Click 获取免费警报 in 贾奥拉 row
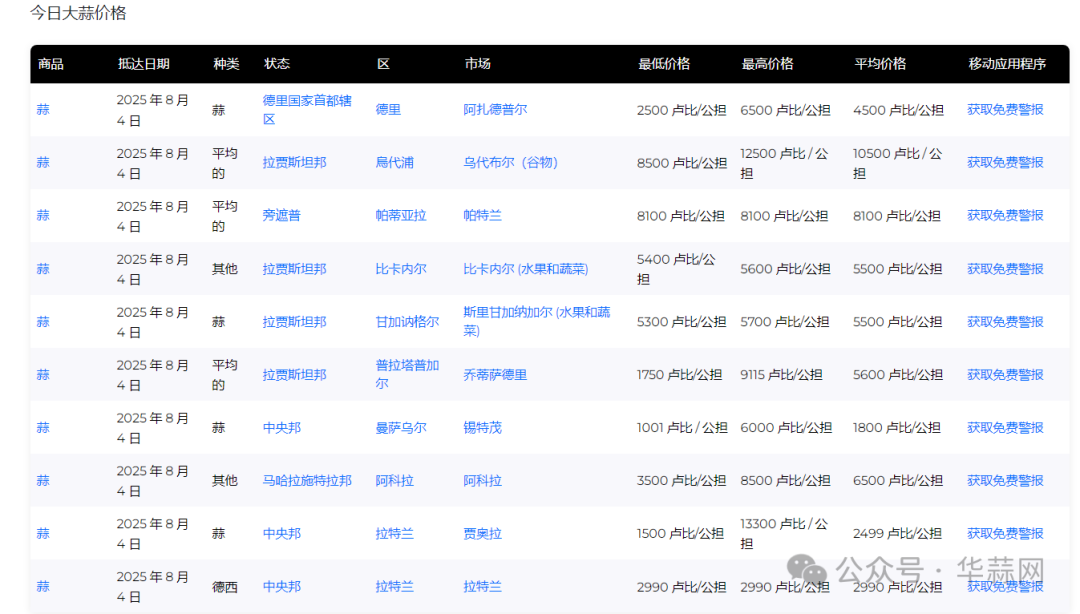The height and width of the screenshot is (614, 1080). [1005, 534]
